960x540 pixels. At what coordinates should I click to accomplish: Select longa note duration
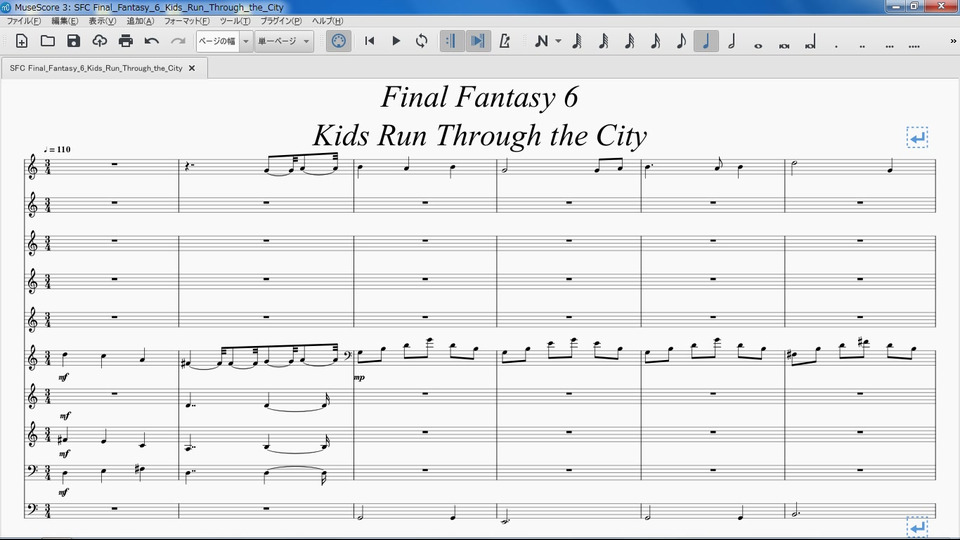tap(811, 43)
